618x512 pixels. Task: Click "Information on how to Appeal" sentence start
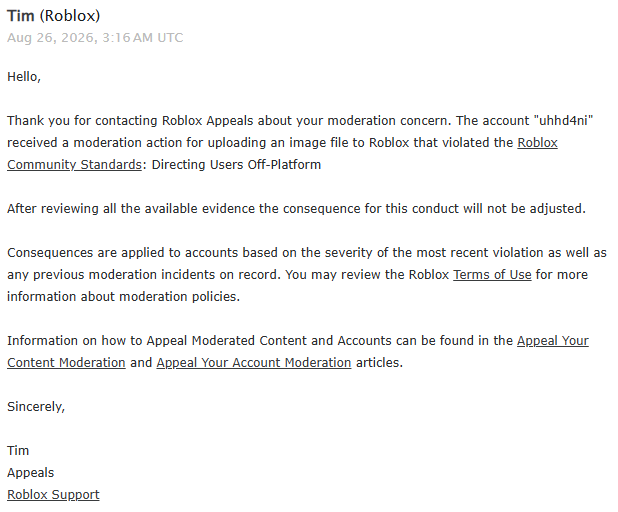point(98,341)
